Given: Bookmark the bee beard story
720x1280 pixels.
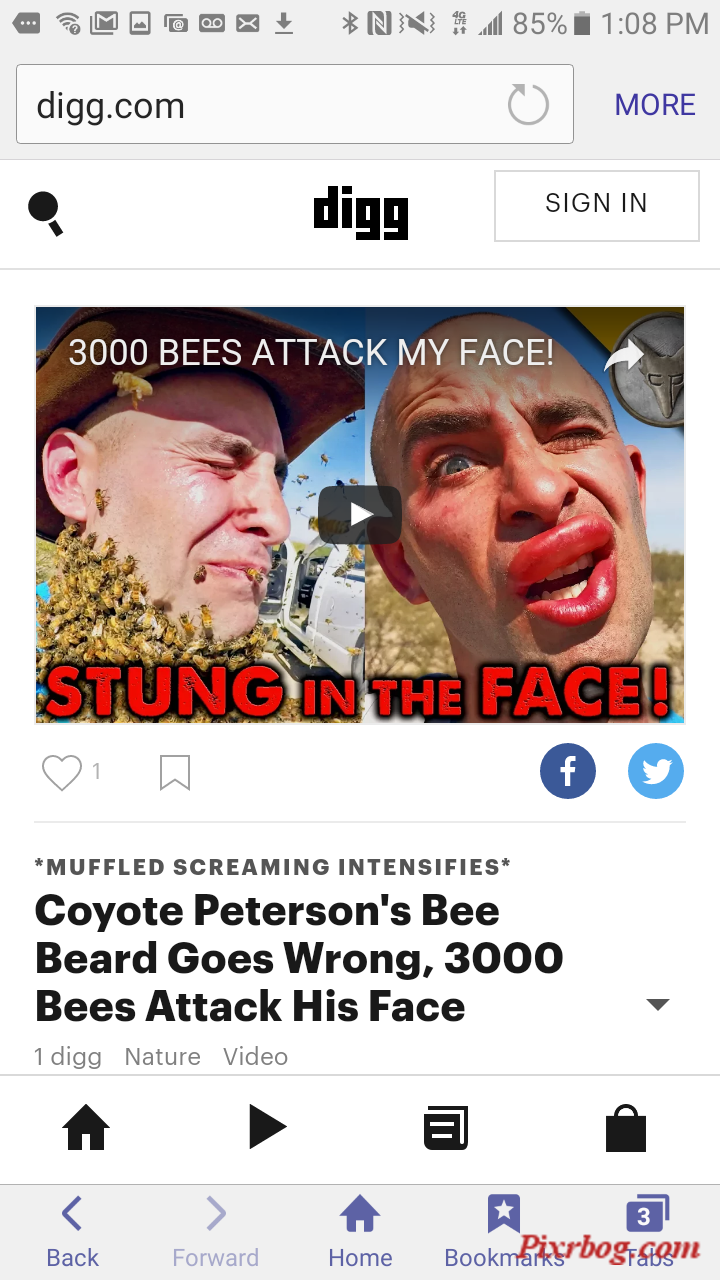Looking at the screenshot, I should click(175, 772).
